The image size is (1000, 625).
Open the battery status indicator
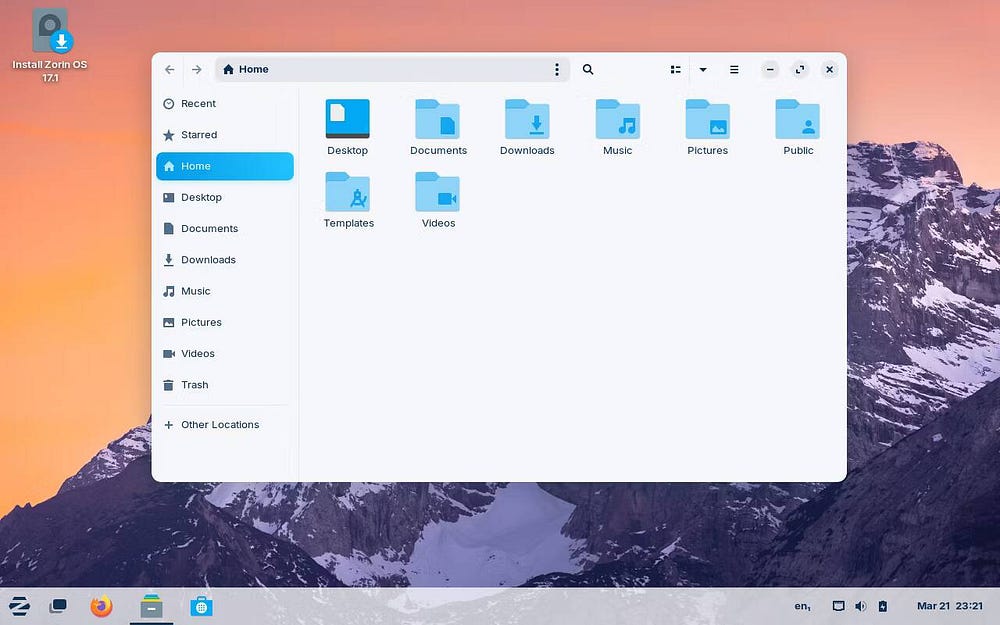883,606
